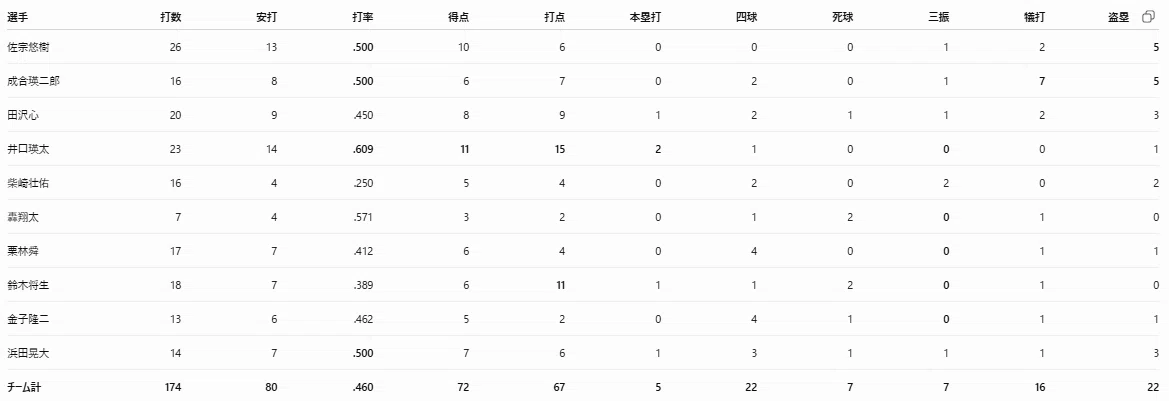1169x401 pixels.
Task: Select the 打率 column header
Action: point(363,16)
